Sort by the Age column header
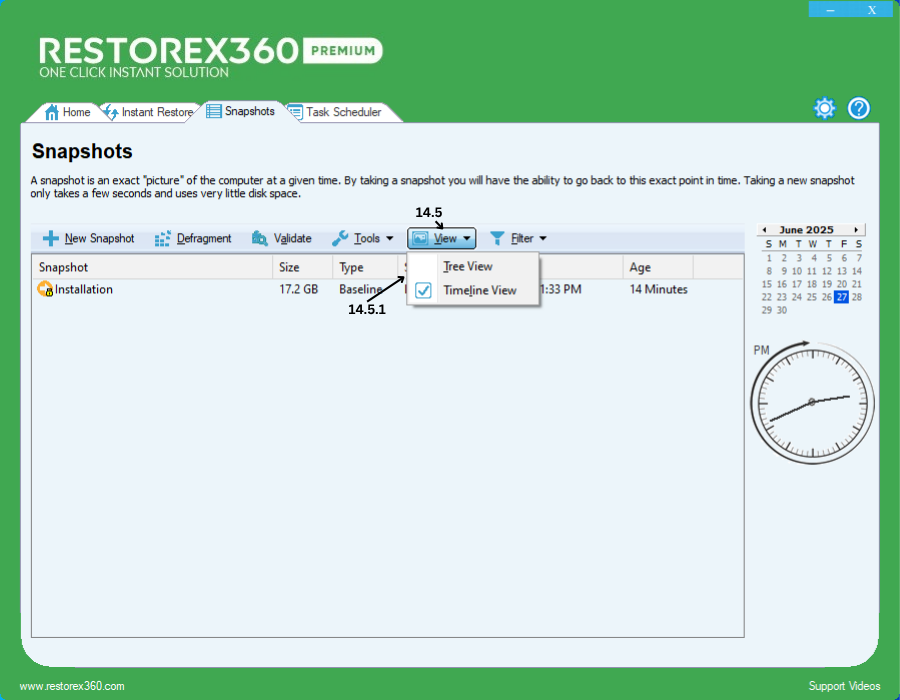 (658, 267)
